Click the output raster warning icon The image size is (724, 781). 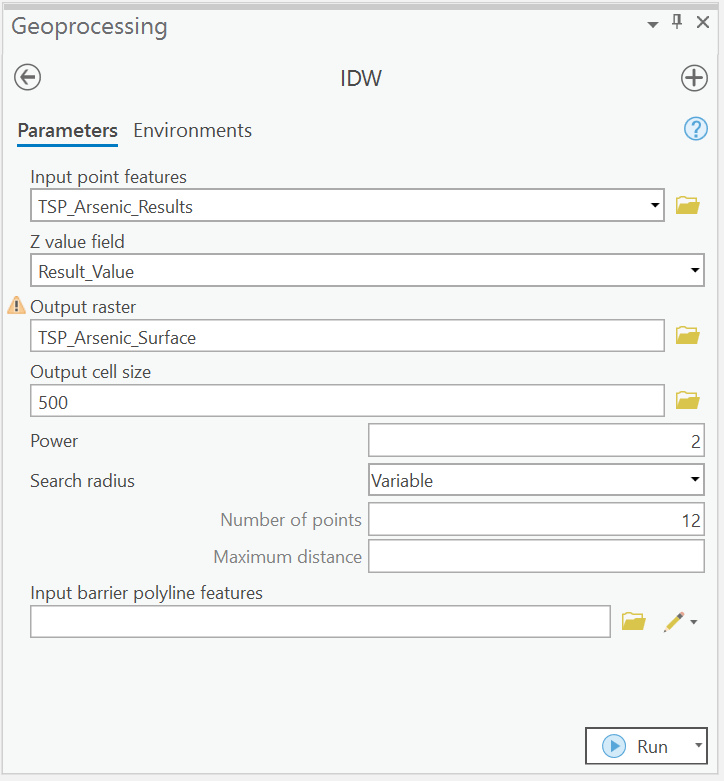pos(16,305)
